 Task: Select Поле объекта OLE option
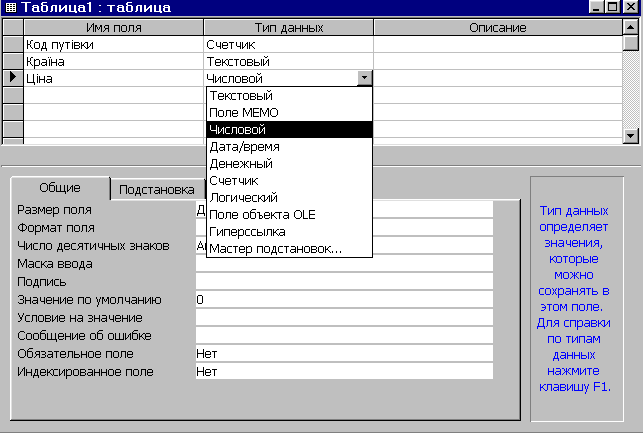click(x=290, y=215)
